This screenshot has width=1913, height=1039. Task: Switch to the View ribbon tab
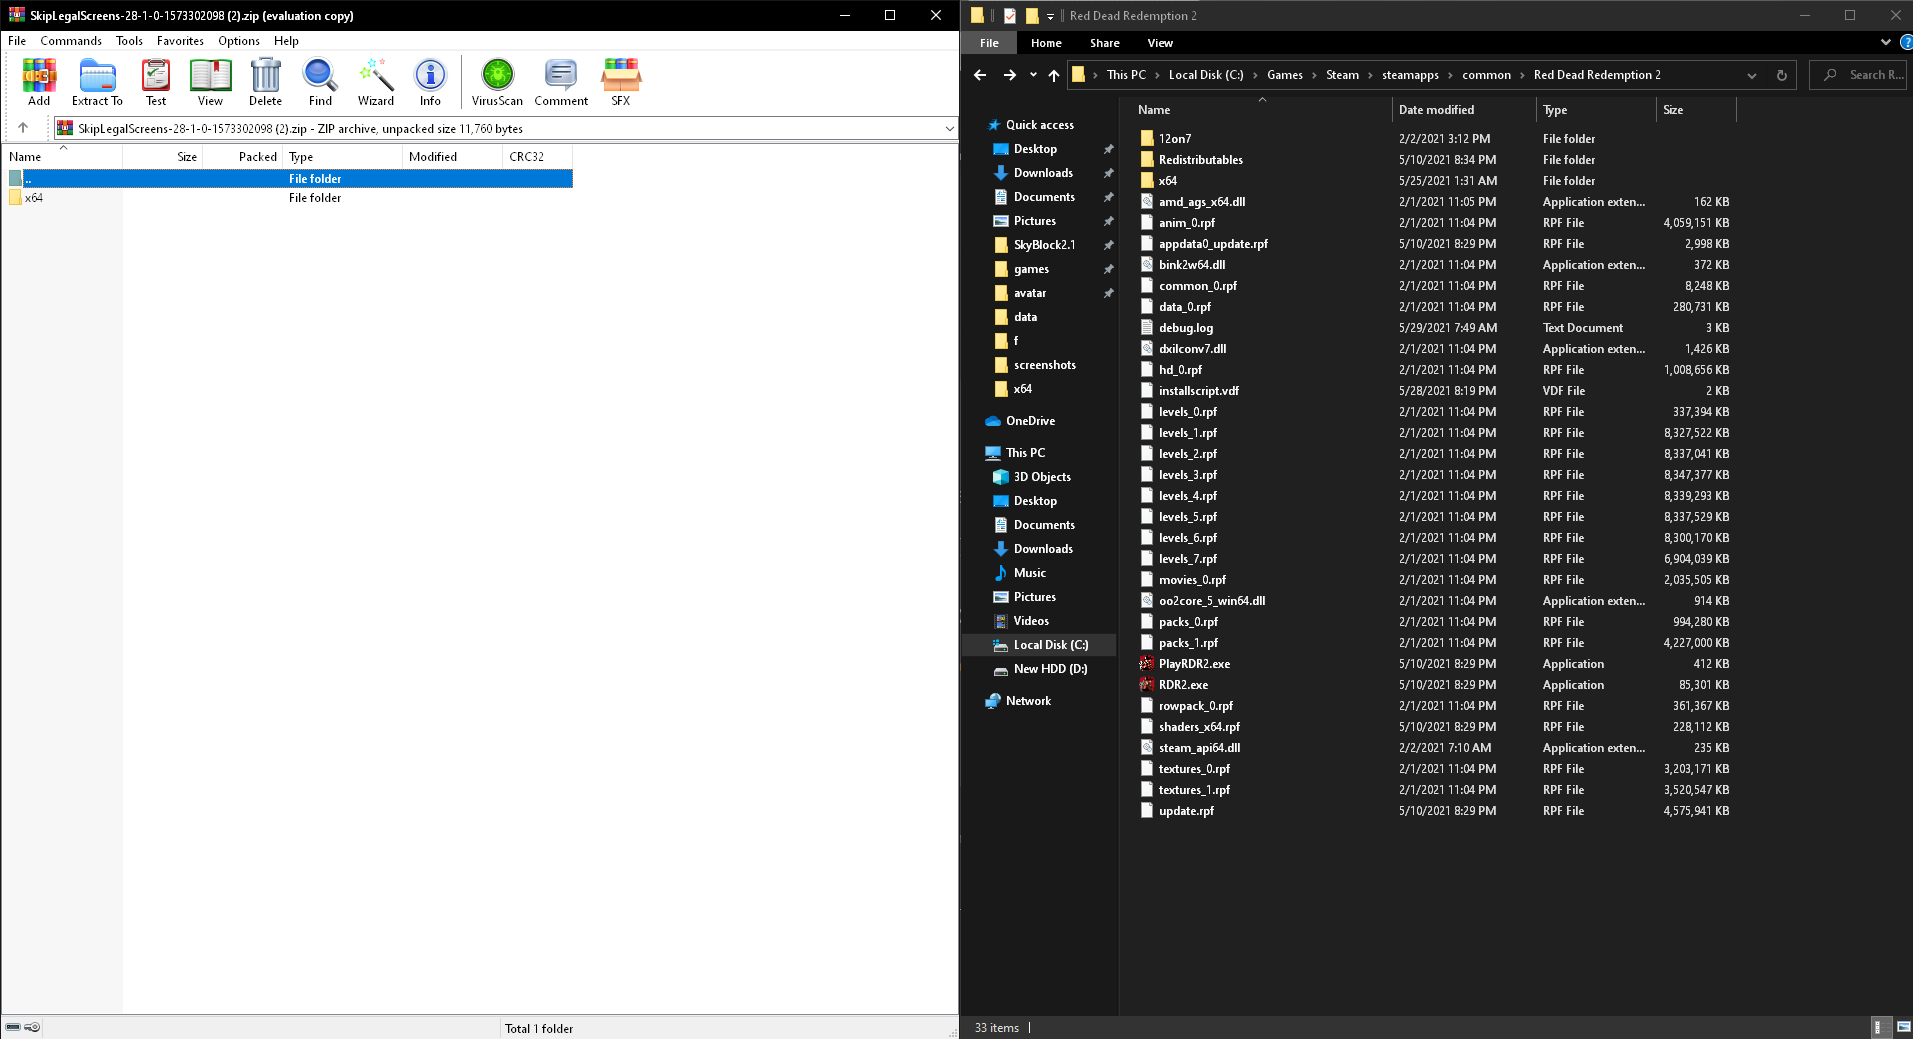click(1160, 43)
